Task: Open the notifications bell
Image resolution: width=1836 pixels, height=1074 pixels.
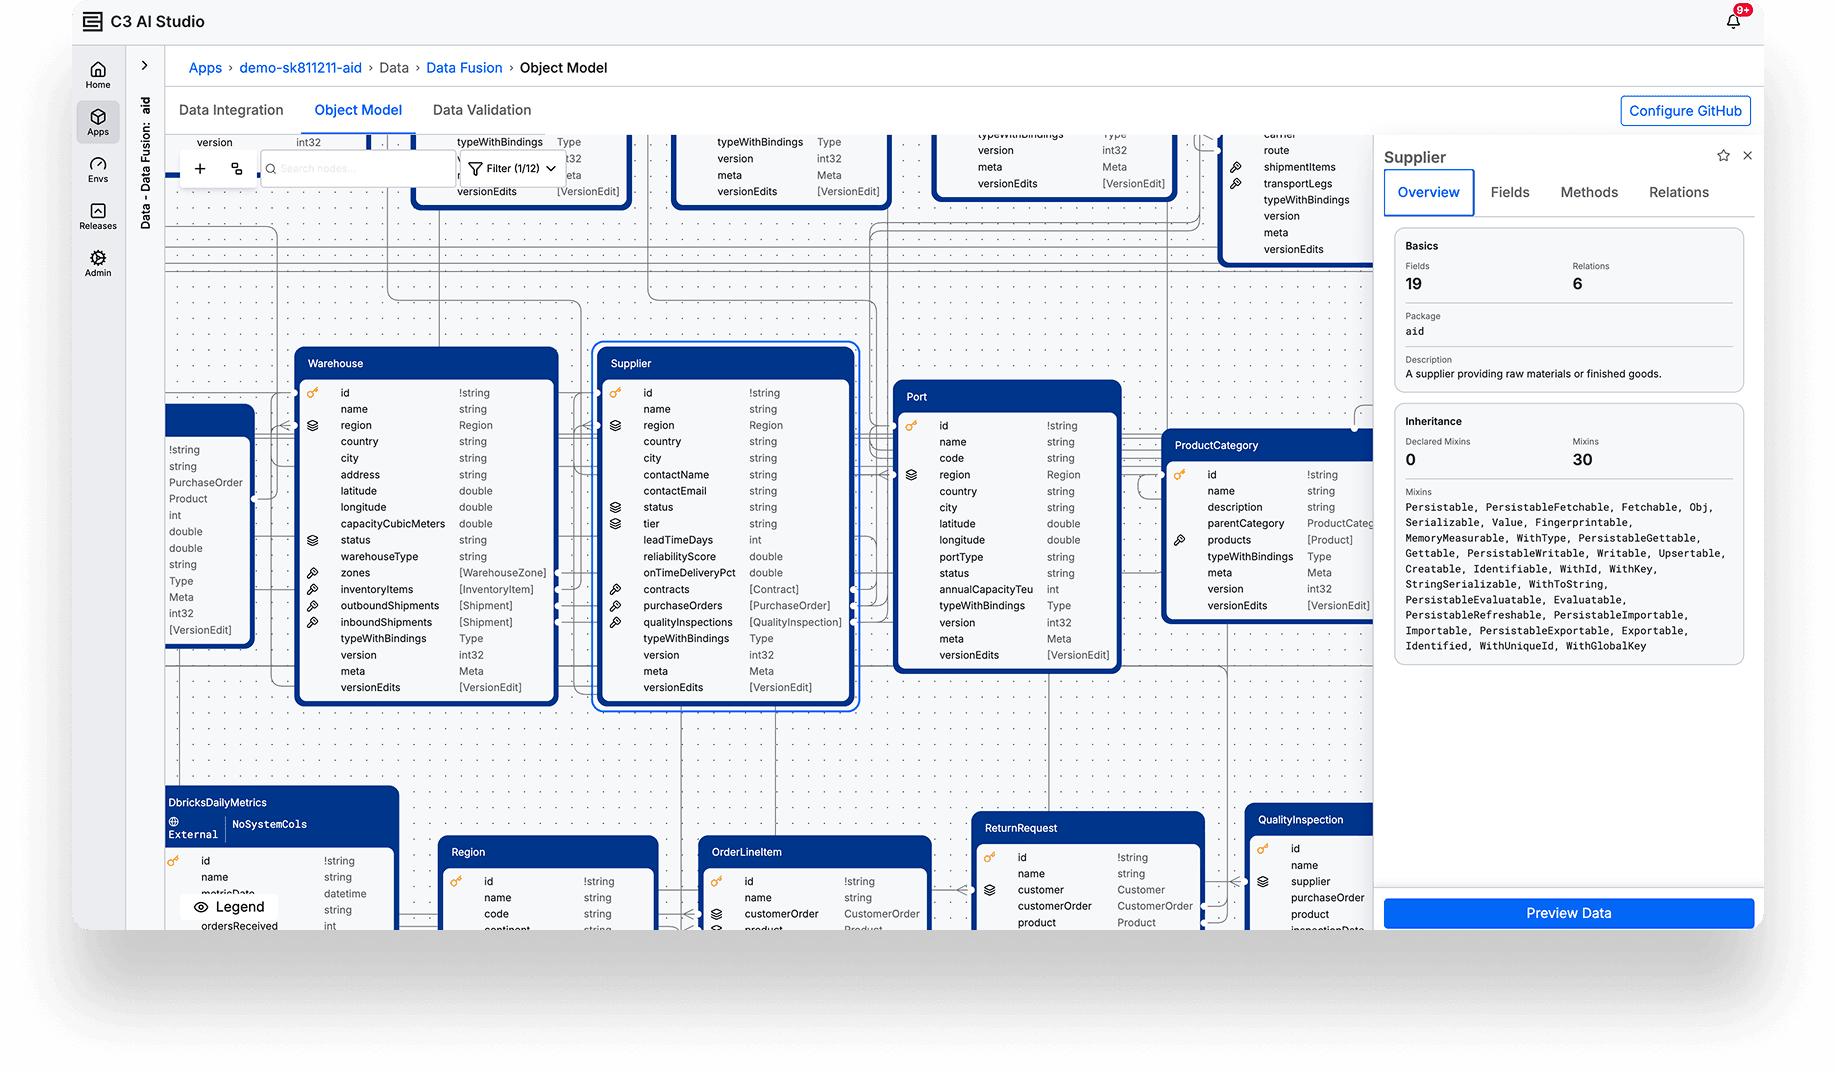Action: 1733,21
